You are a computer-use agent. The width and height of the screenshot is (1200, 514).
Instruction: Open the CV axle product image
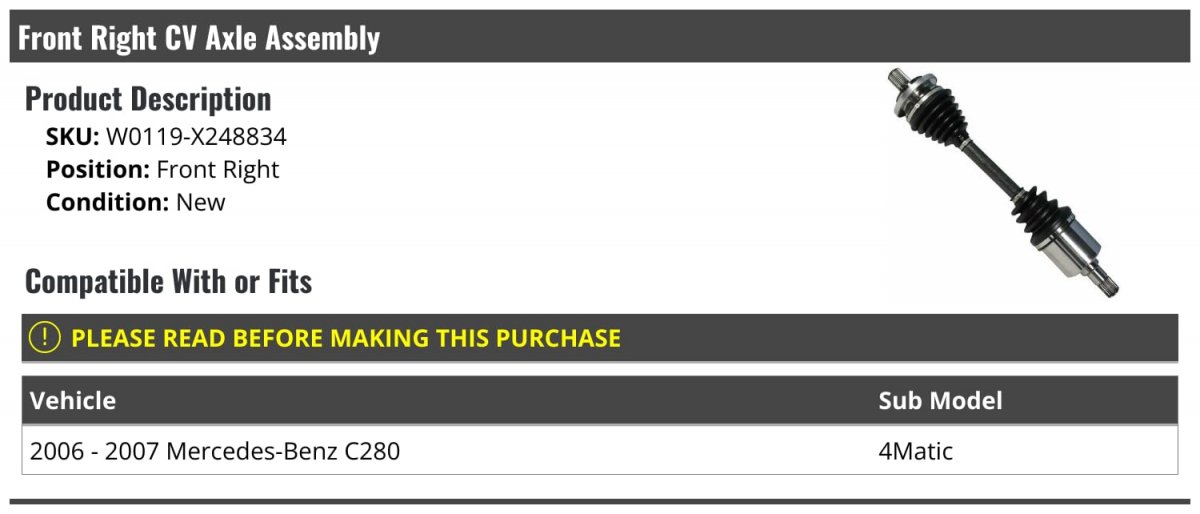point(1003,183)
